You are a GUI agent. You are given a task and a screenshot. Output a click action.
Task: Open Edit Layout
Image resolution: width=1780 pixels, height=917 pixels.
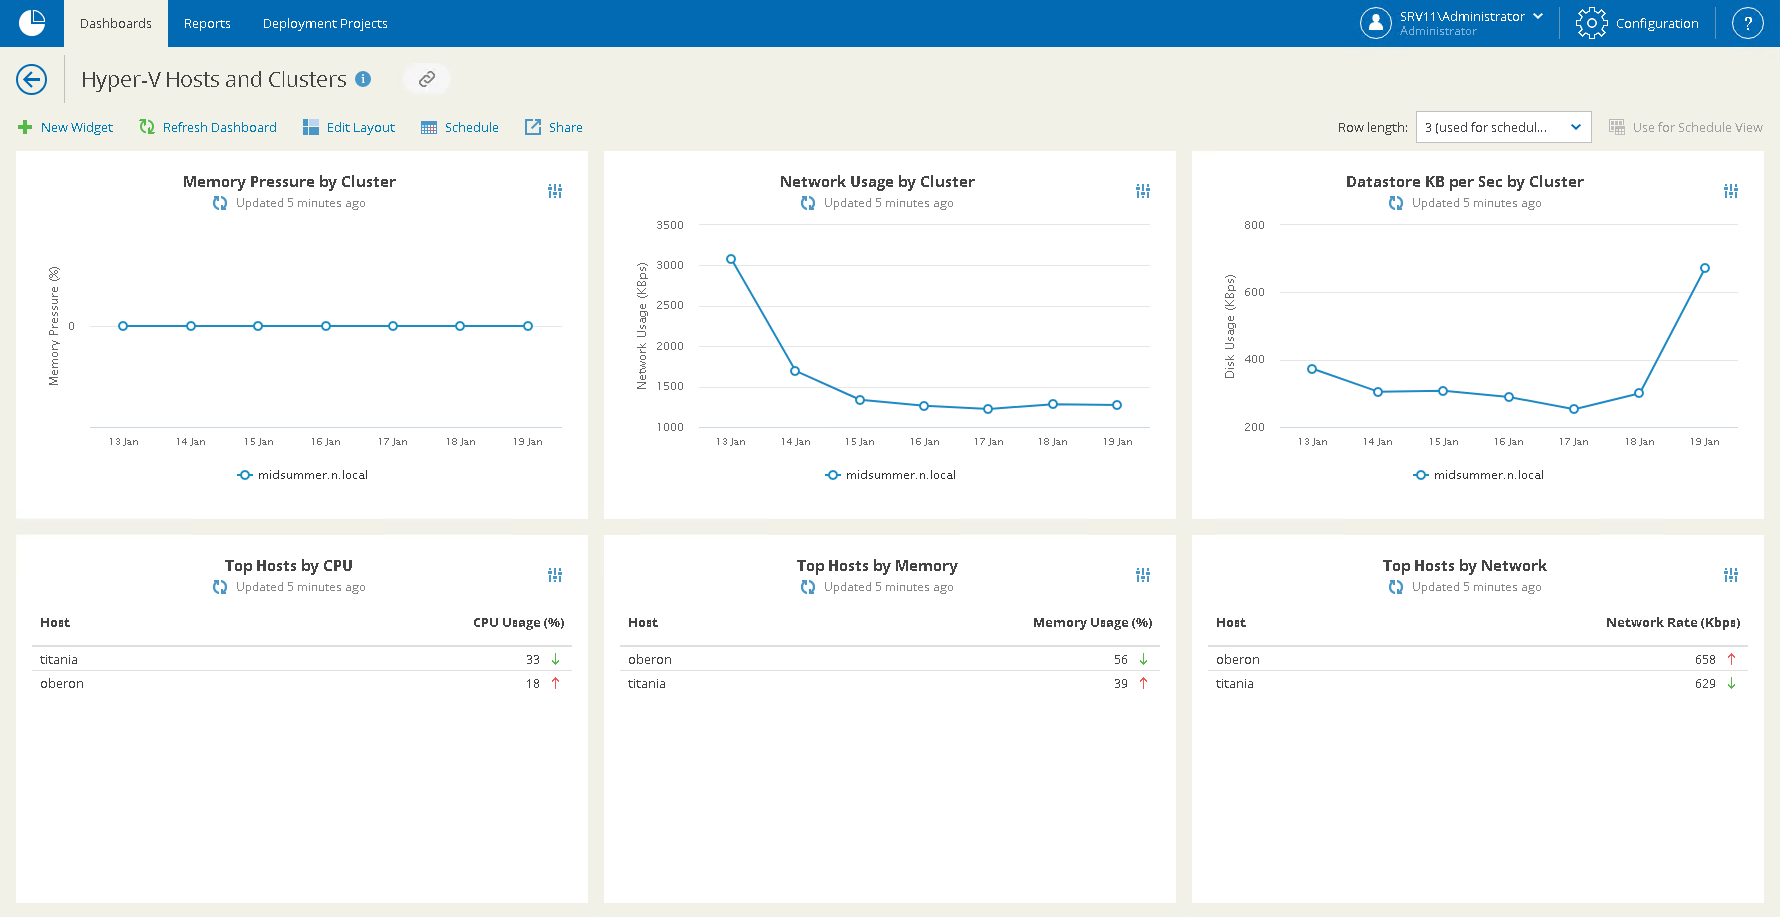tap(349, 127)
